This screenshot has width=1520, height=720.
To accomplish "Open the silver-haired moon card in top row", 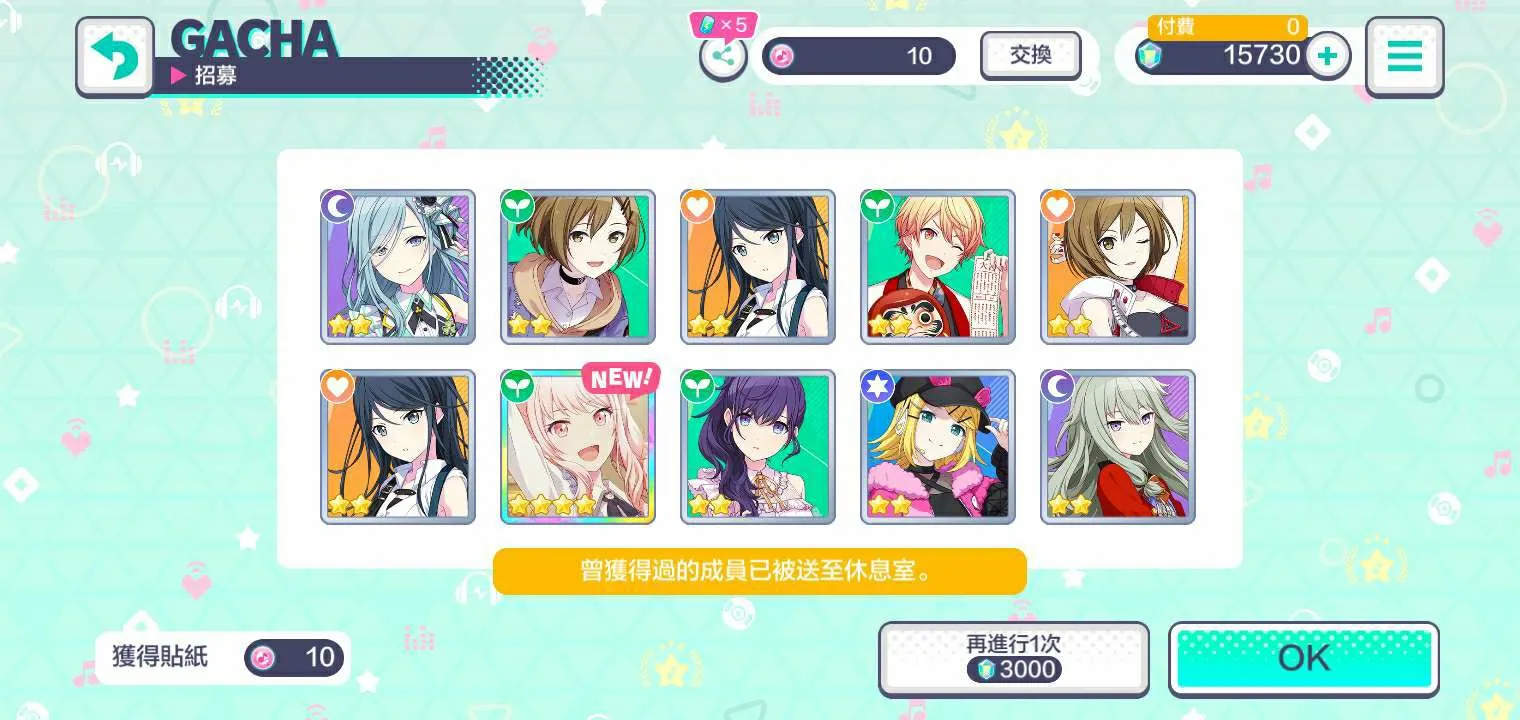I will coord(398,267).
